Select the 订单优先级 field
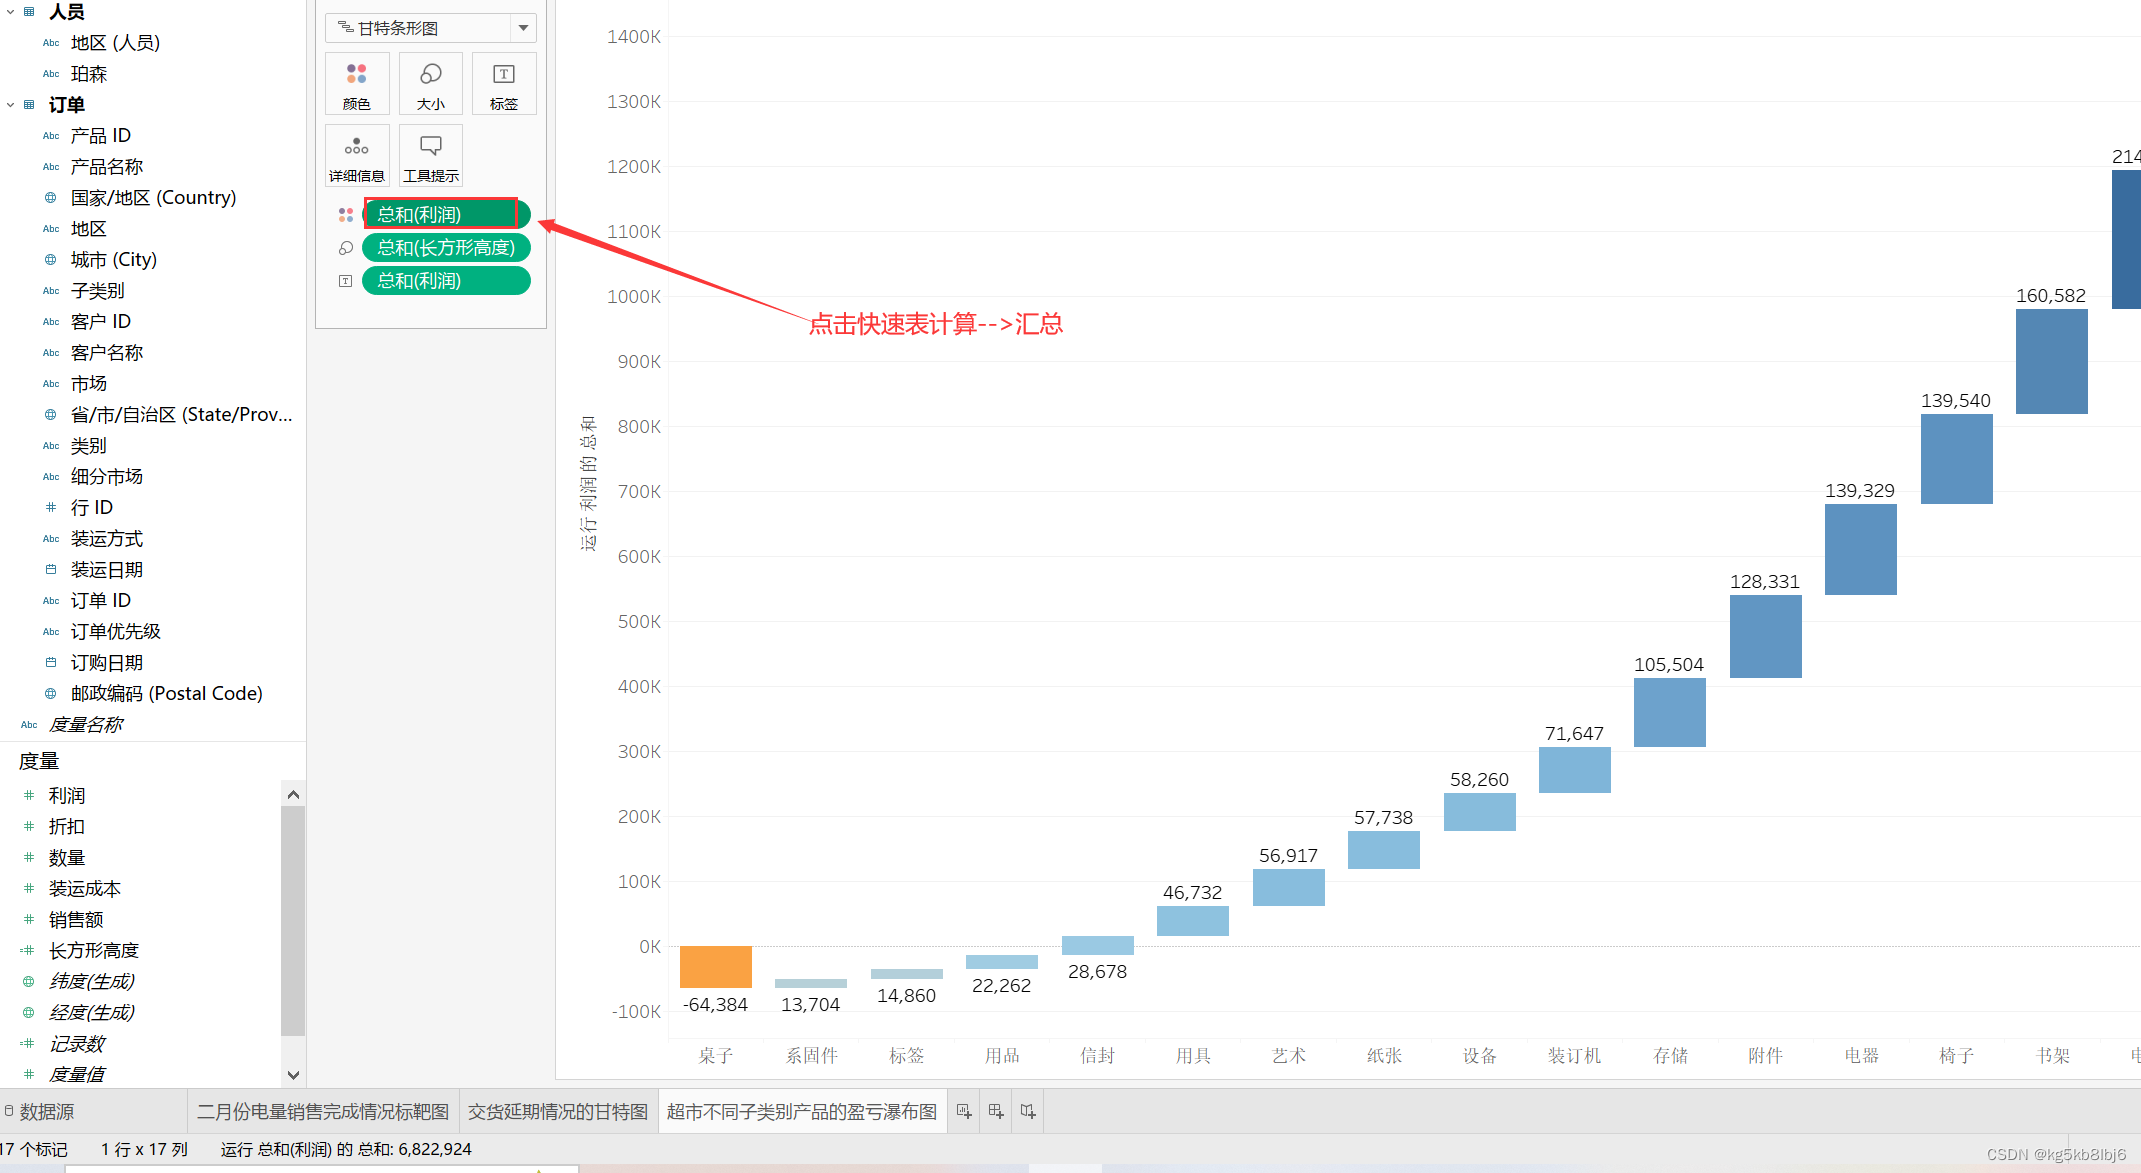 tap(116, 632)
